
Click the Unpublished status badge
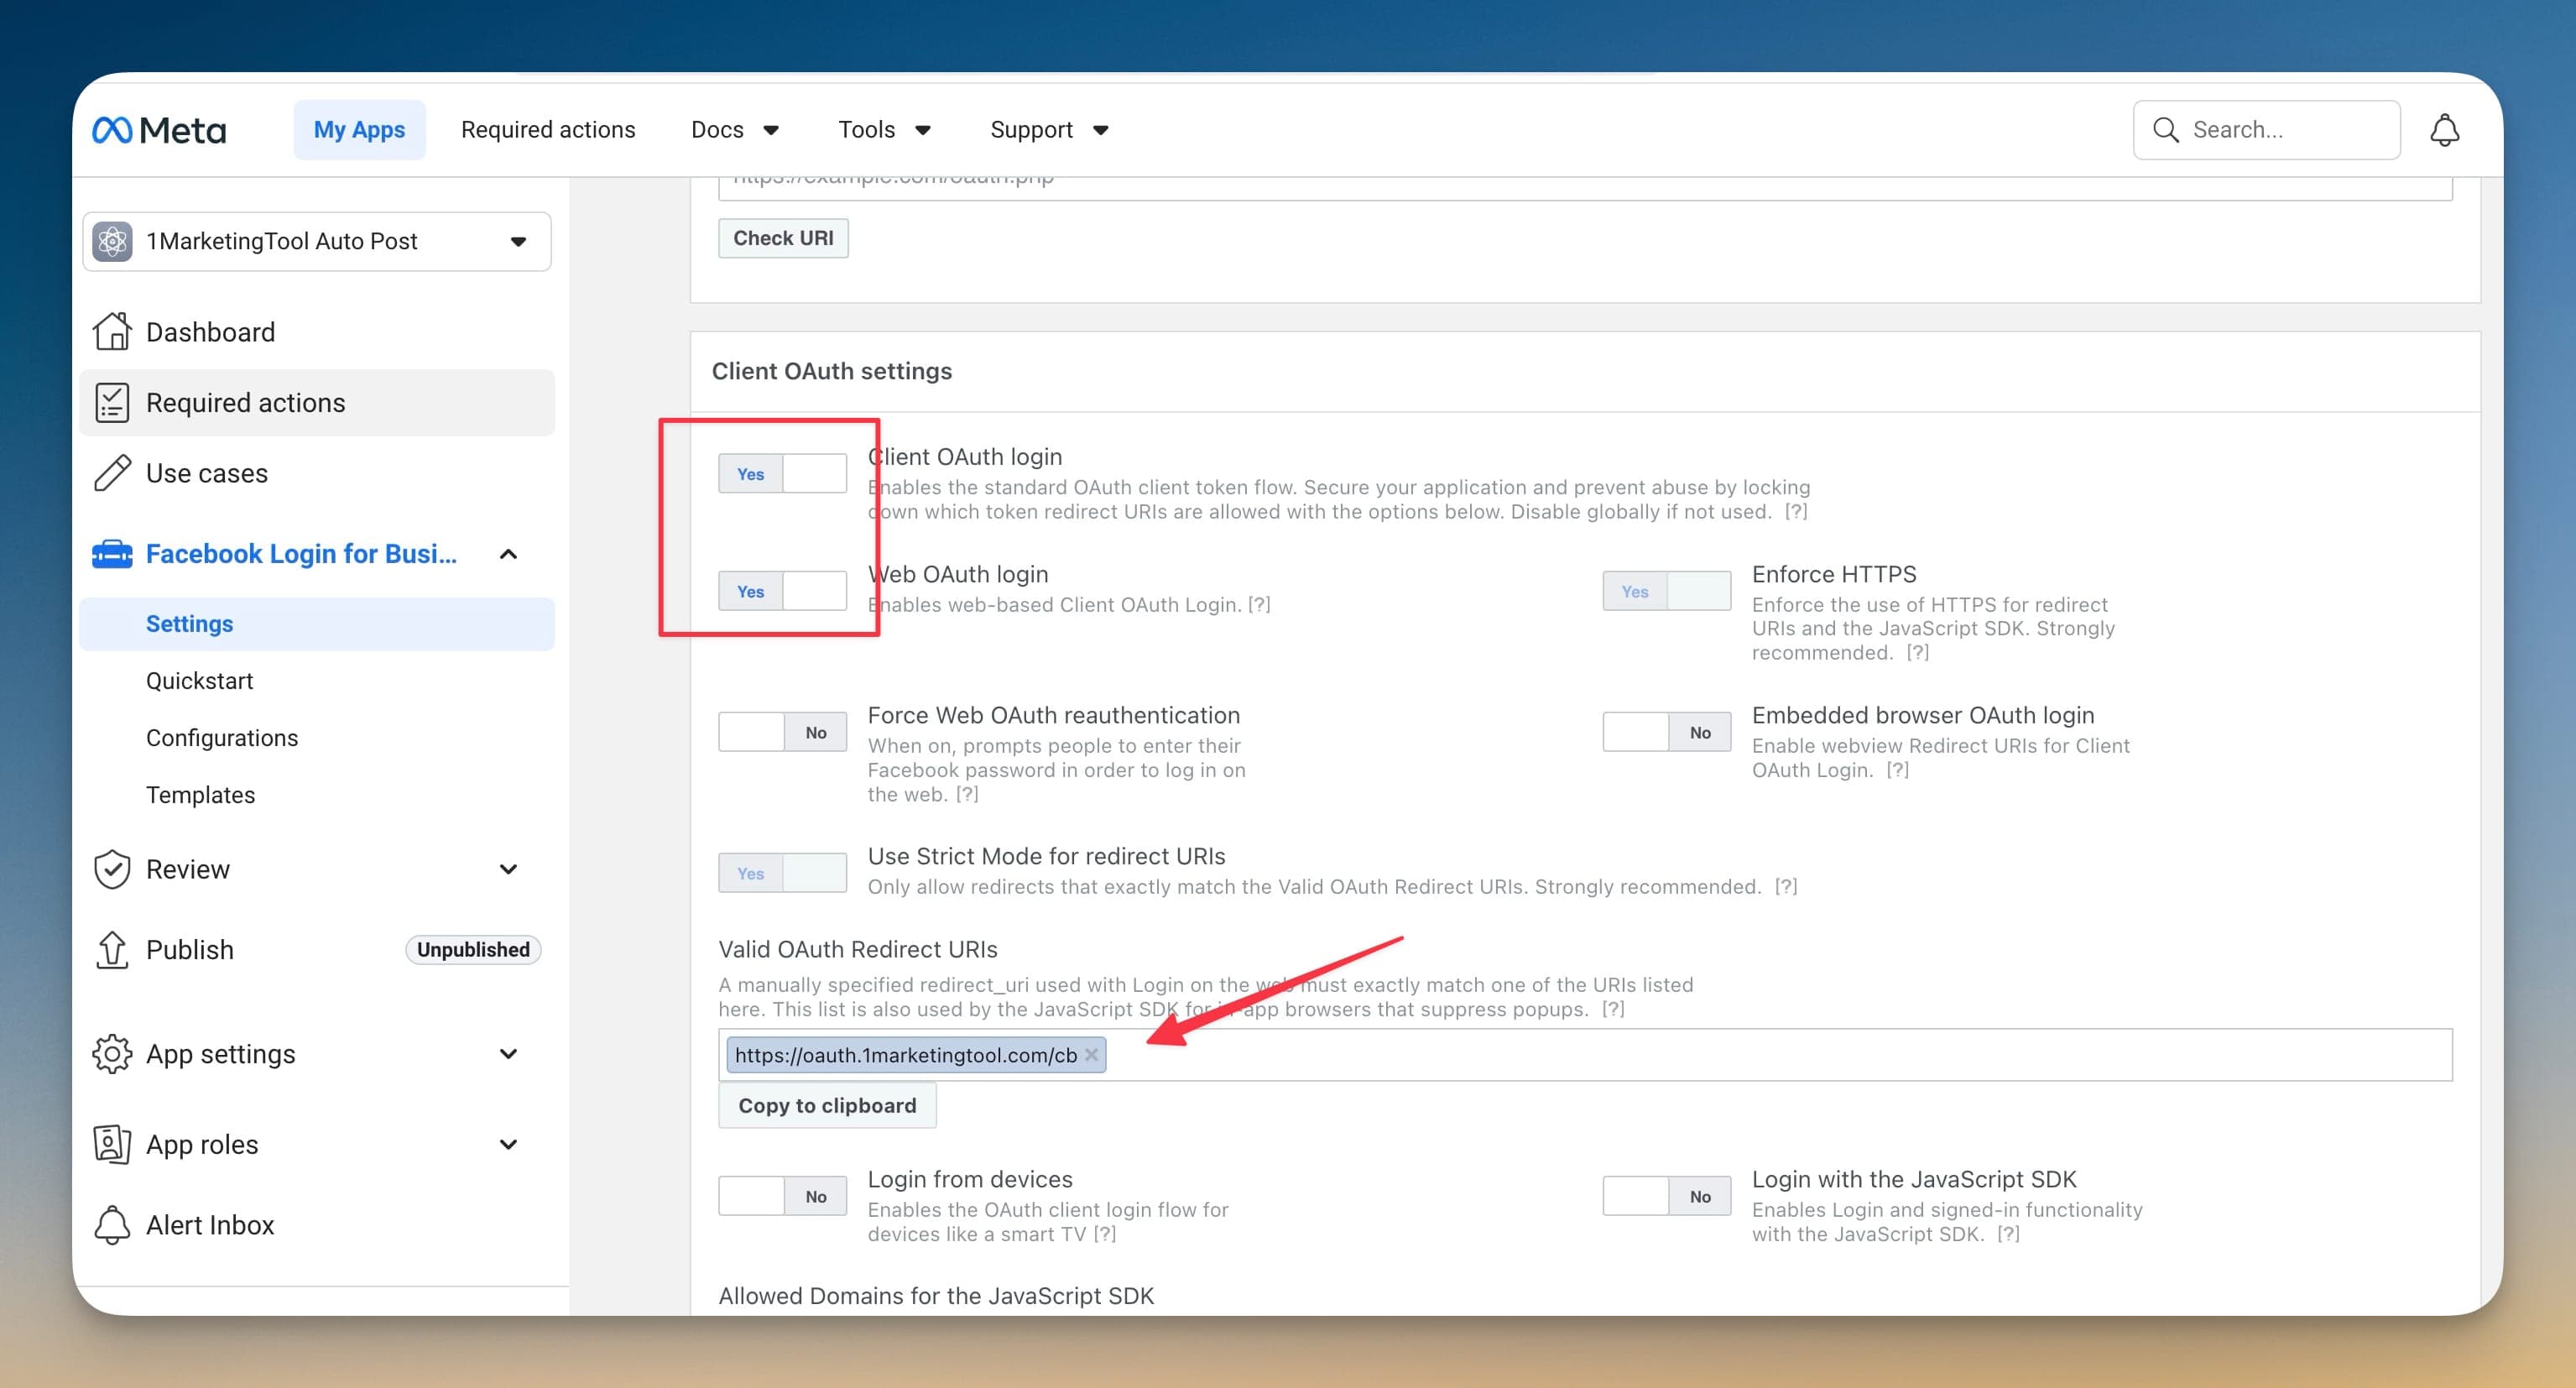(x=473, y=949)
